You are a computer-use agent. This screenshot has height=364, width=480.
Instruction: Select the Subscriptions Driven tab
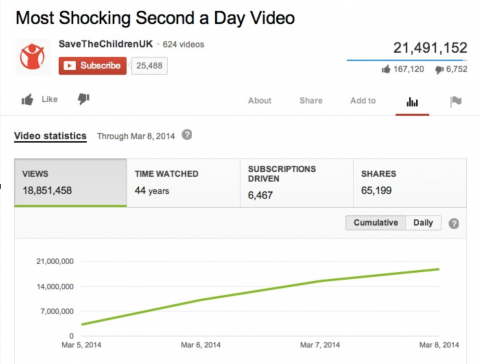tap(297, 183)
